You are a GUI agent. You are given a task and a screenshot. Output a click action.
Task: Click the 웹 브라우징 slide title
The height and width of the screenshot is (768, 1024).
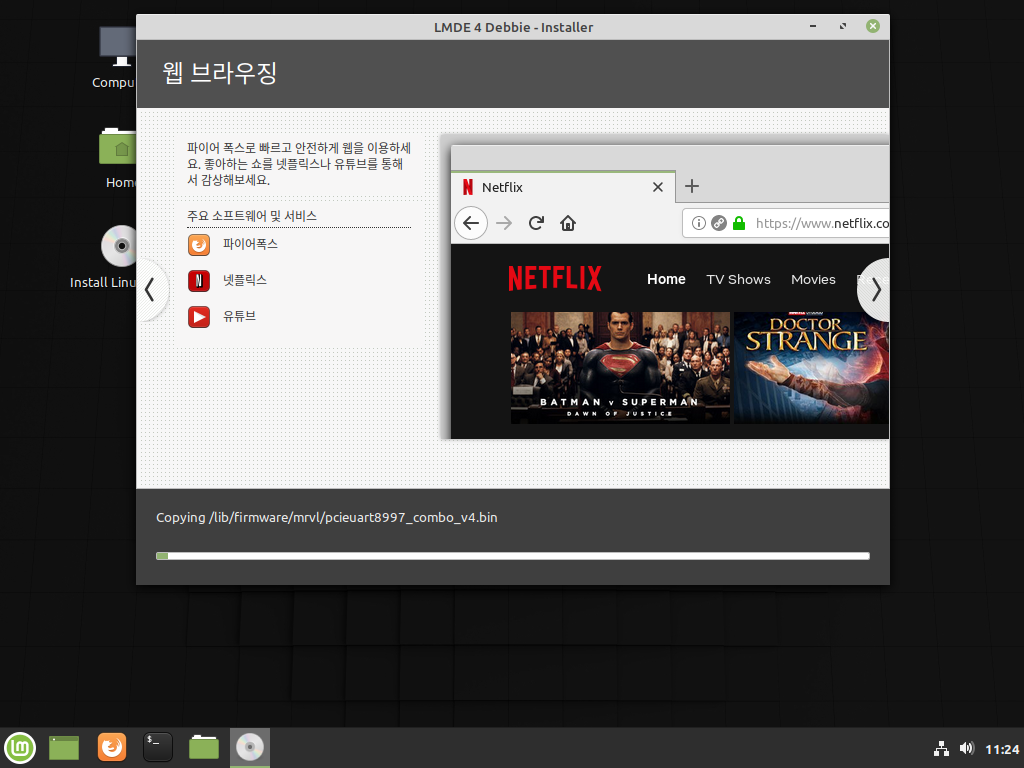tap(219, 72)
